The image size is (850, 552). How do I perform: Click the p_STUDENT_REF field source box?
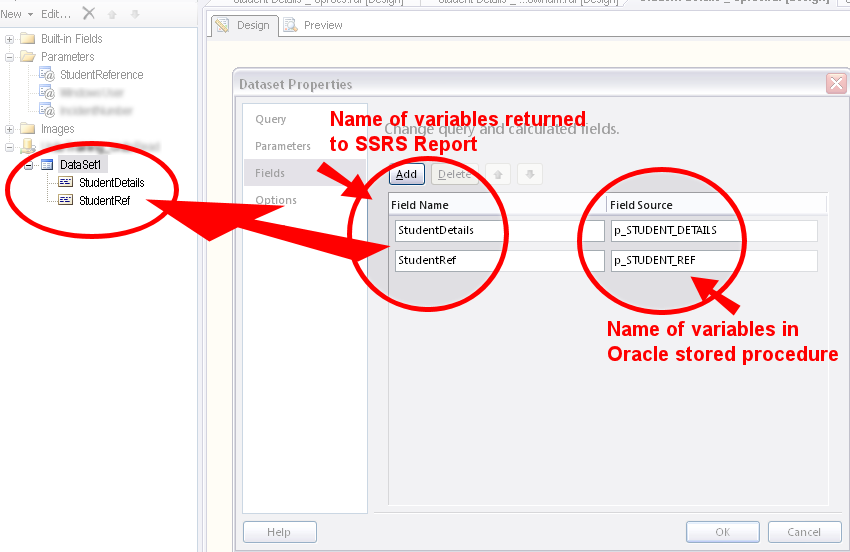click(x=713, y=261)
